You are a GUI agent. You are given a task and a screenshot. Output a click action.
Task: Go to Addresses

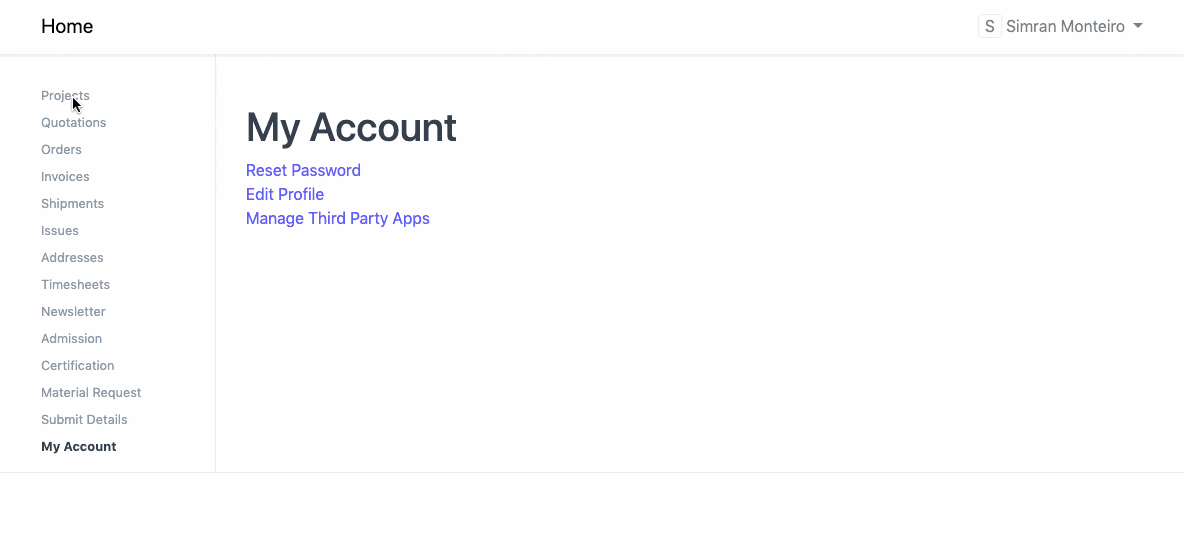click(72, 258)
